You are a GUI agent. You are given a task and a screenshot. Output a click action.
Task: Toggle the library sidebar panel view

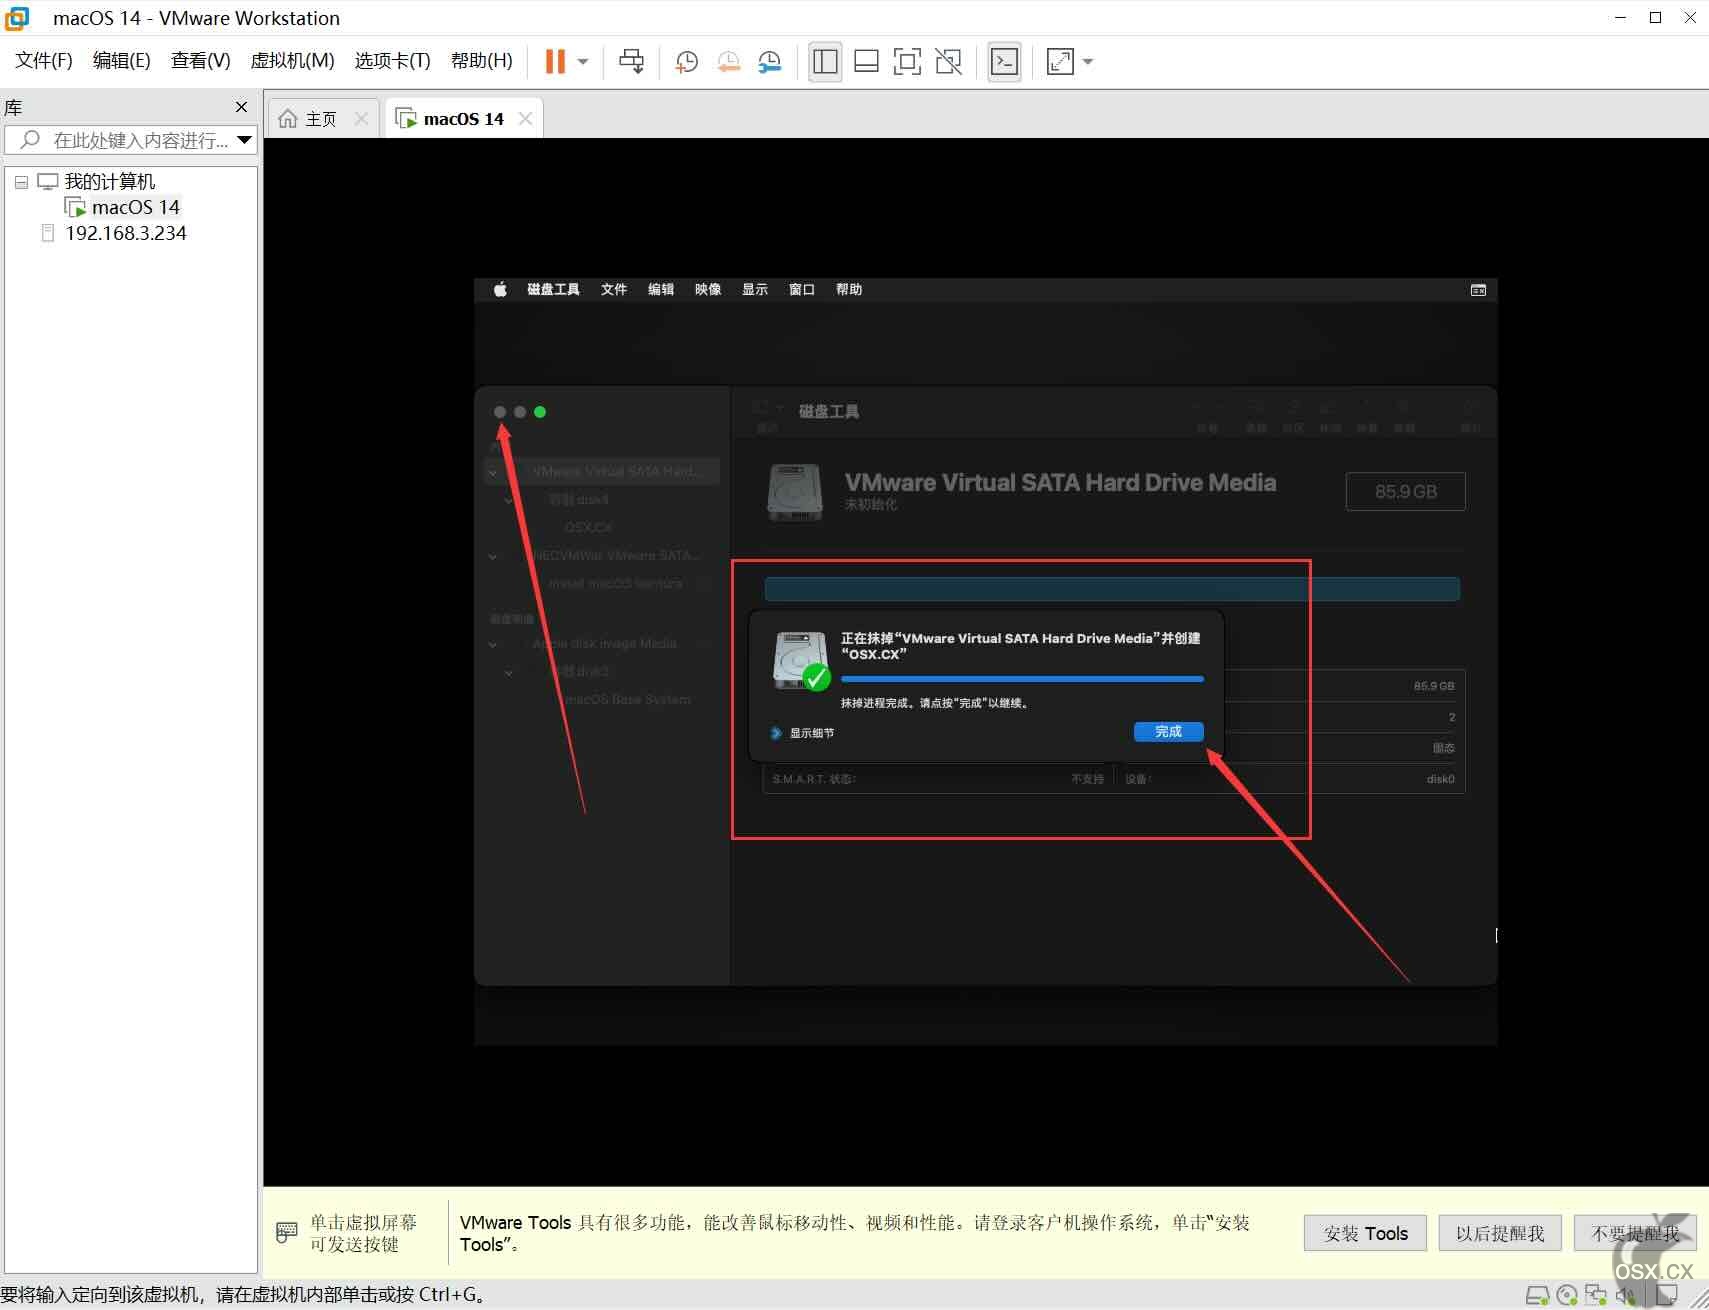click(825, 61)
